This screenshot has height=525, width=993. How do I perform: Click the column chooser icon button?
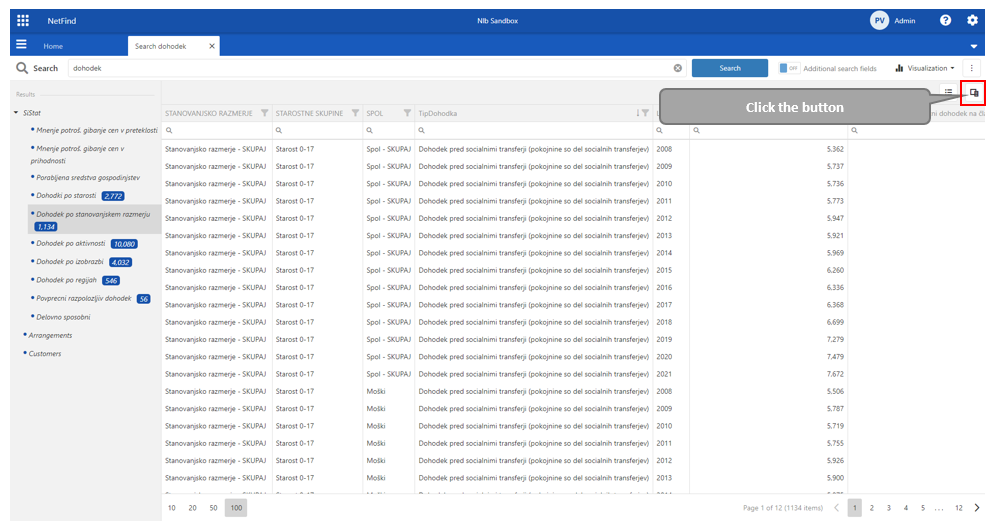pos(973,92)
